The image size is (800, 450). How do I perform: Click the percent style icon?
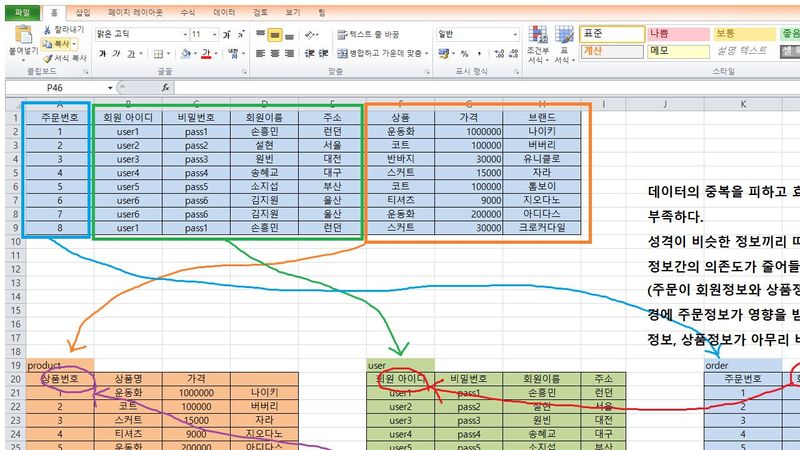coord(464,53)
